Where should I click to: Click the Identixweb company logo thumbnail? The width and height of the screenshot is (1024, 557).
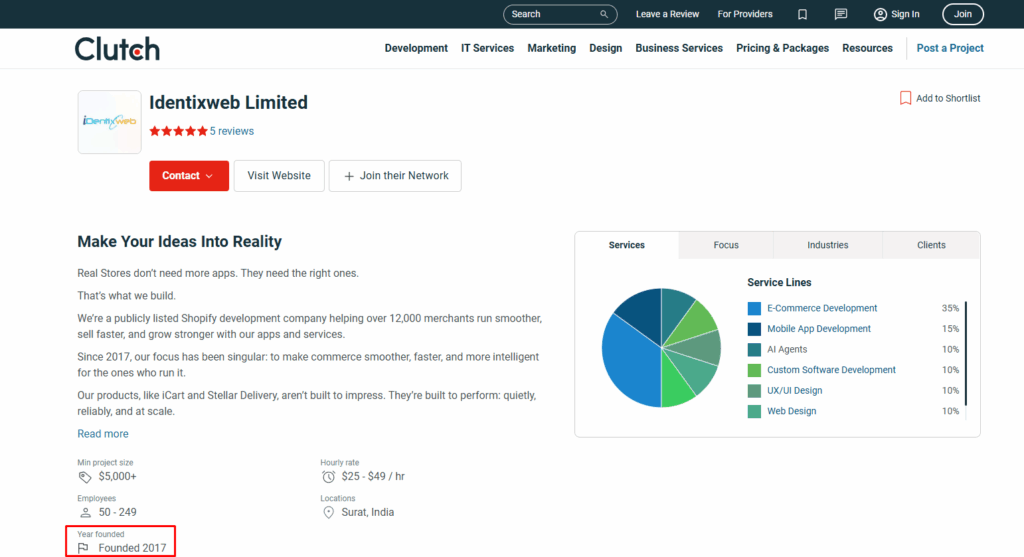[109, 122]
